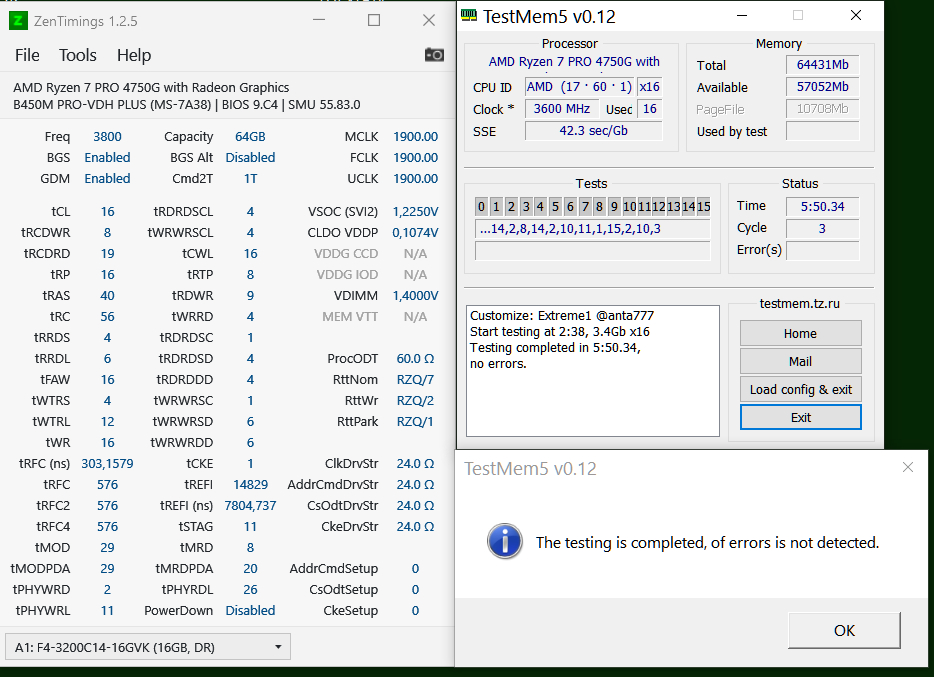The width and height of the screenshot is (934, 677).
Task: Click the camera screenshot icon in ZenTimings
Action: [434, 55]
